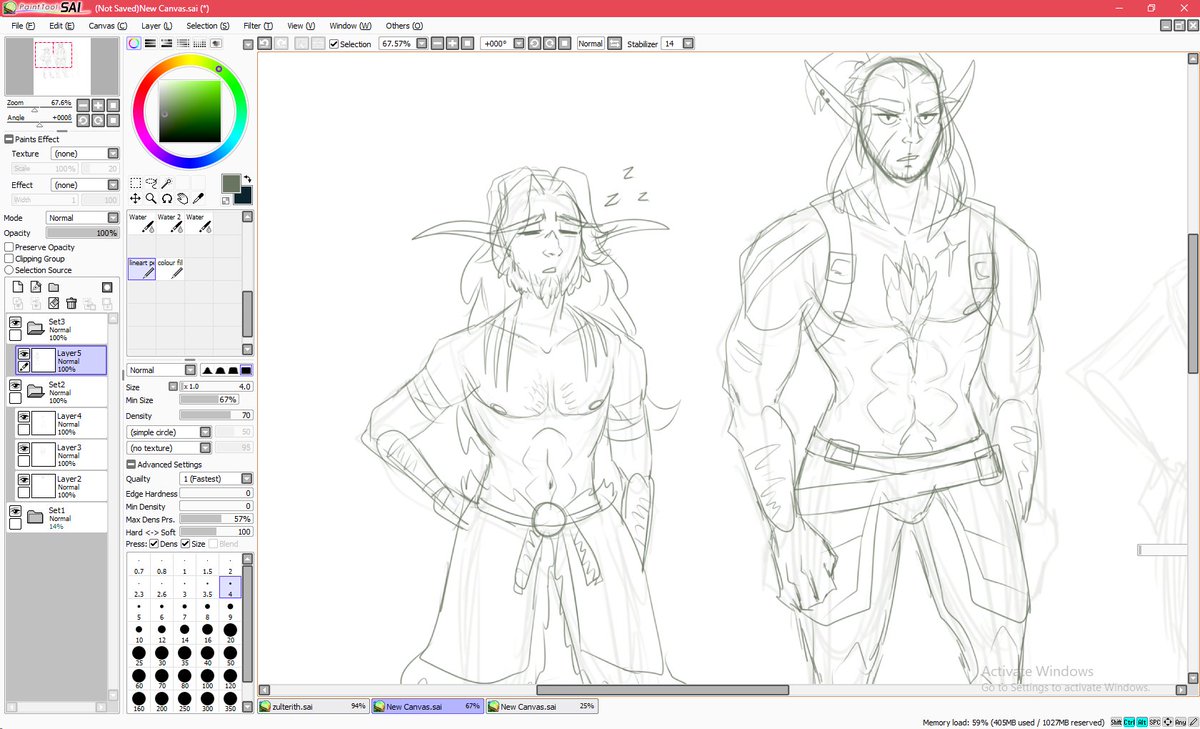
Task: Select brush size 0.7 preset
Action: 139,566
